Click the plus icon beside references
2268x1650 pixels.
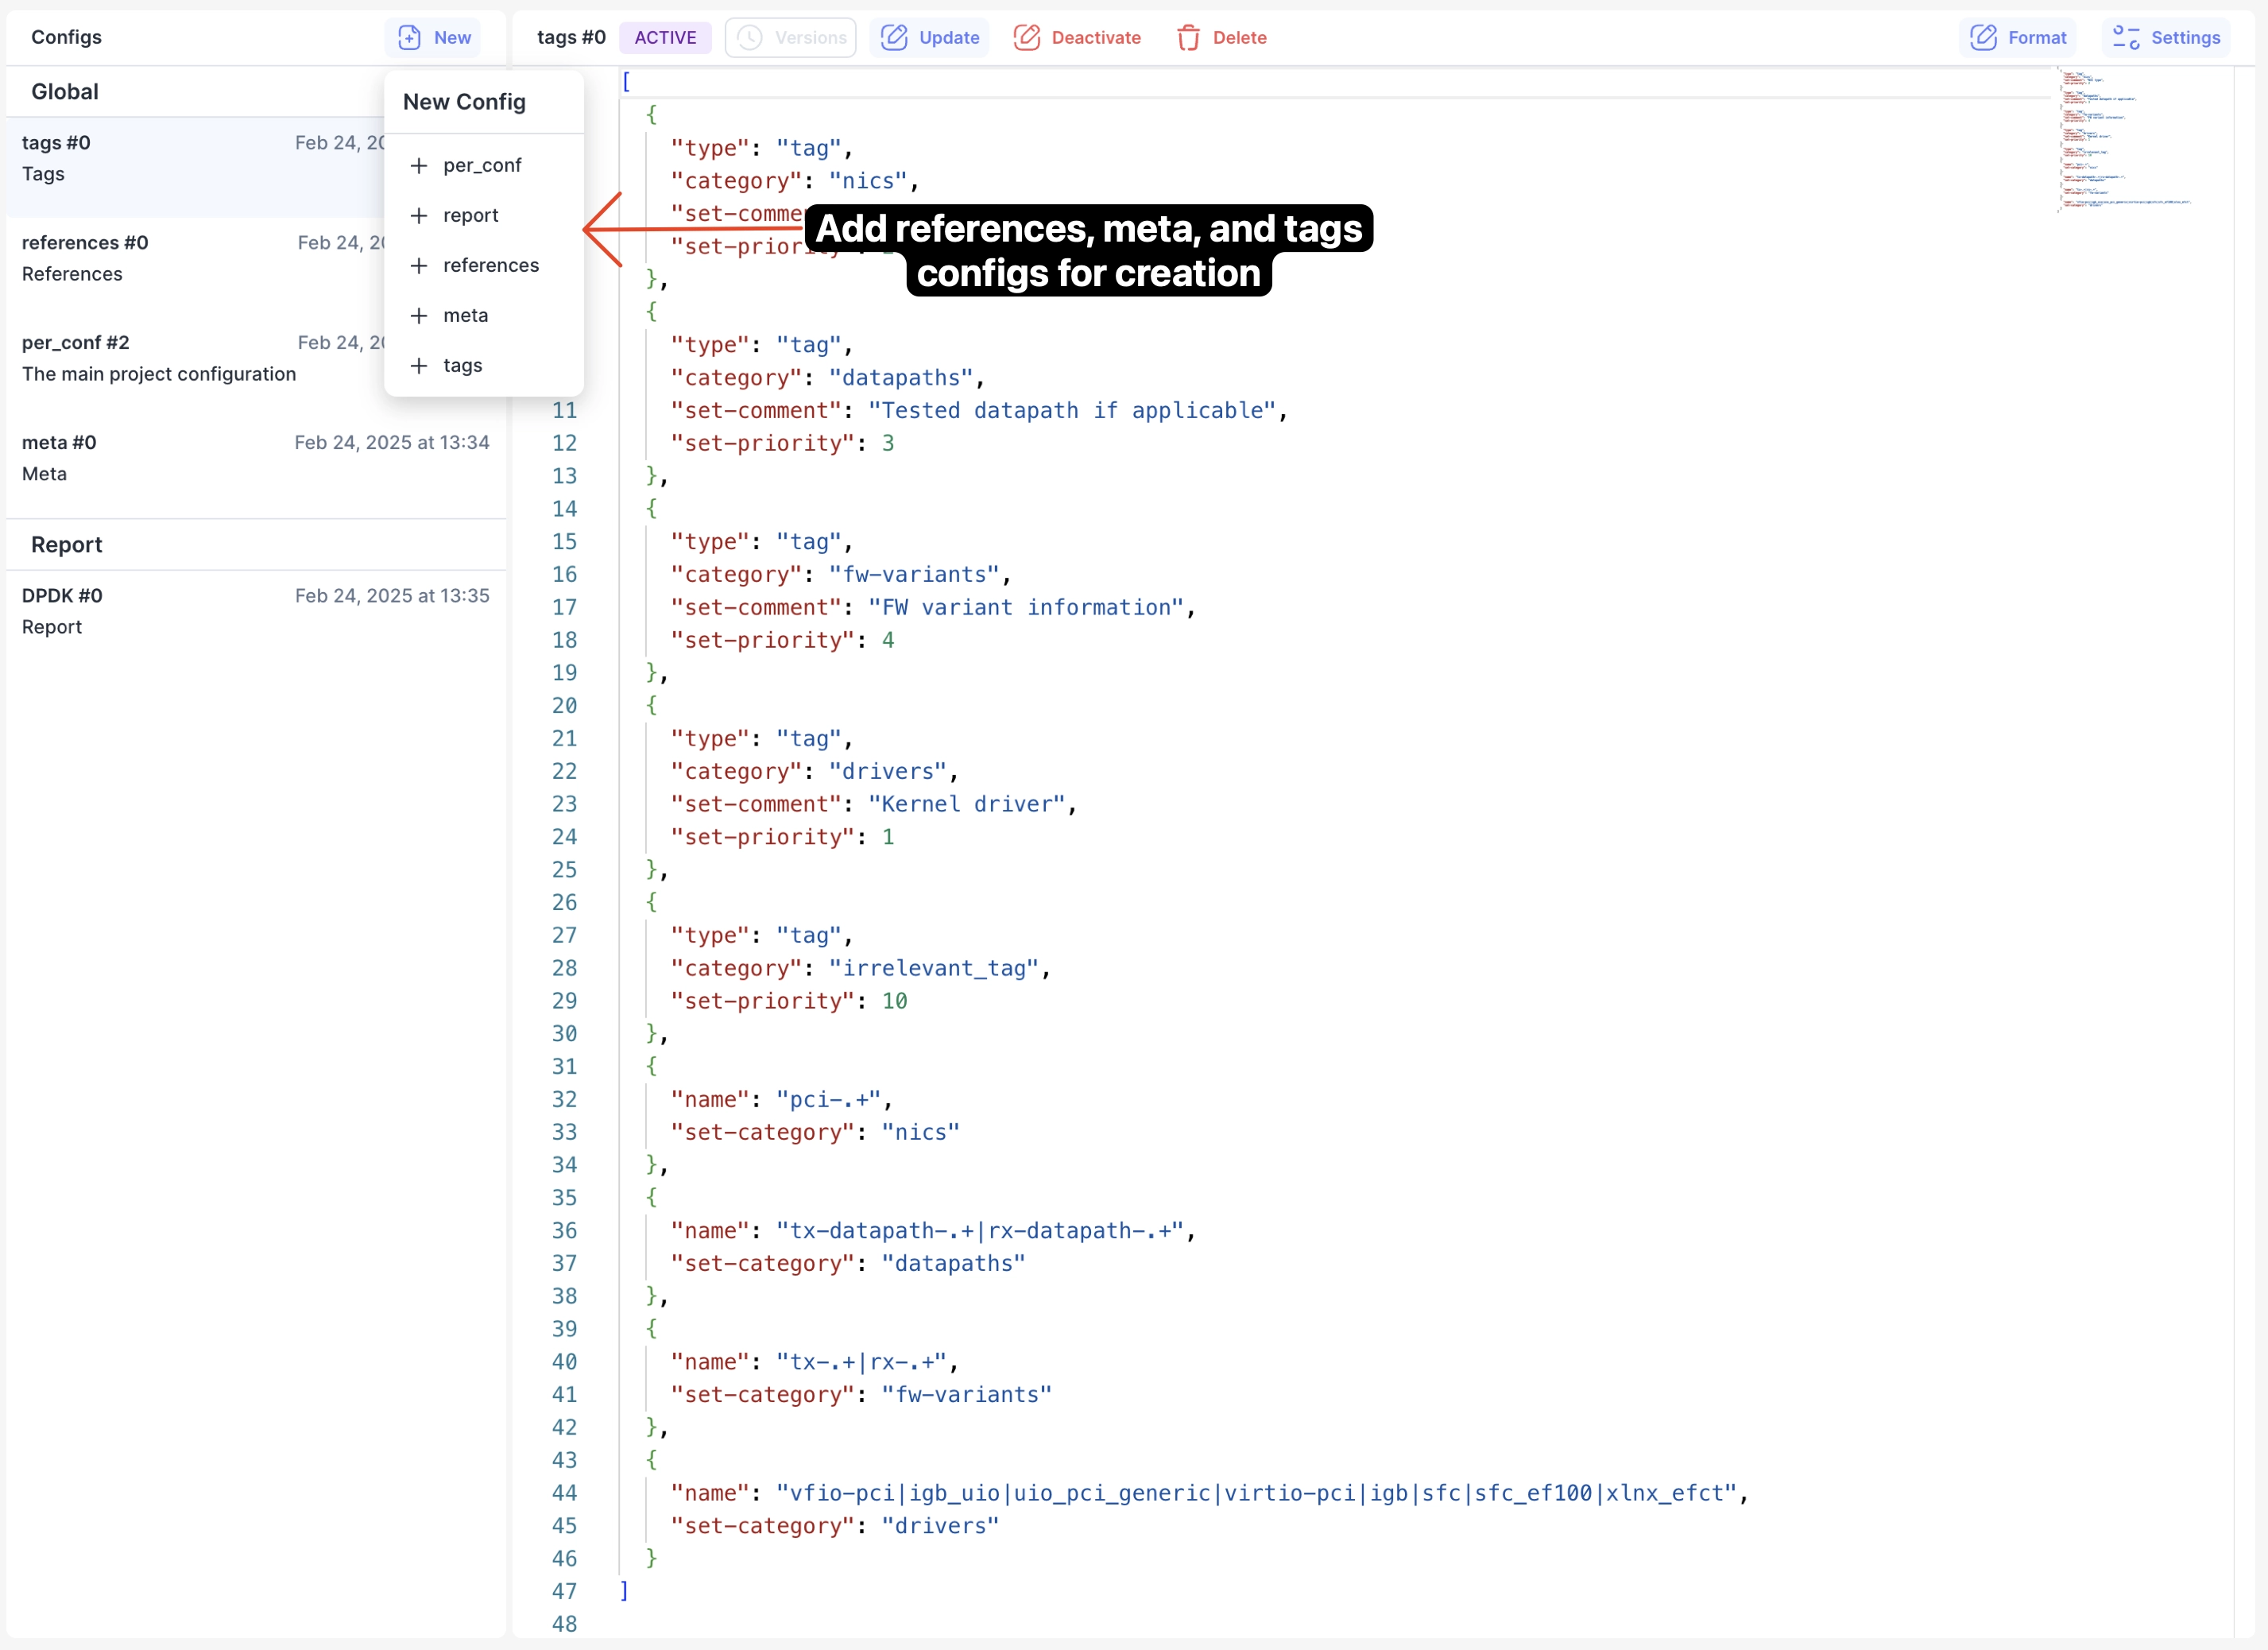tap(418, 265)
